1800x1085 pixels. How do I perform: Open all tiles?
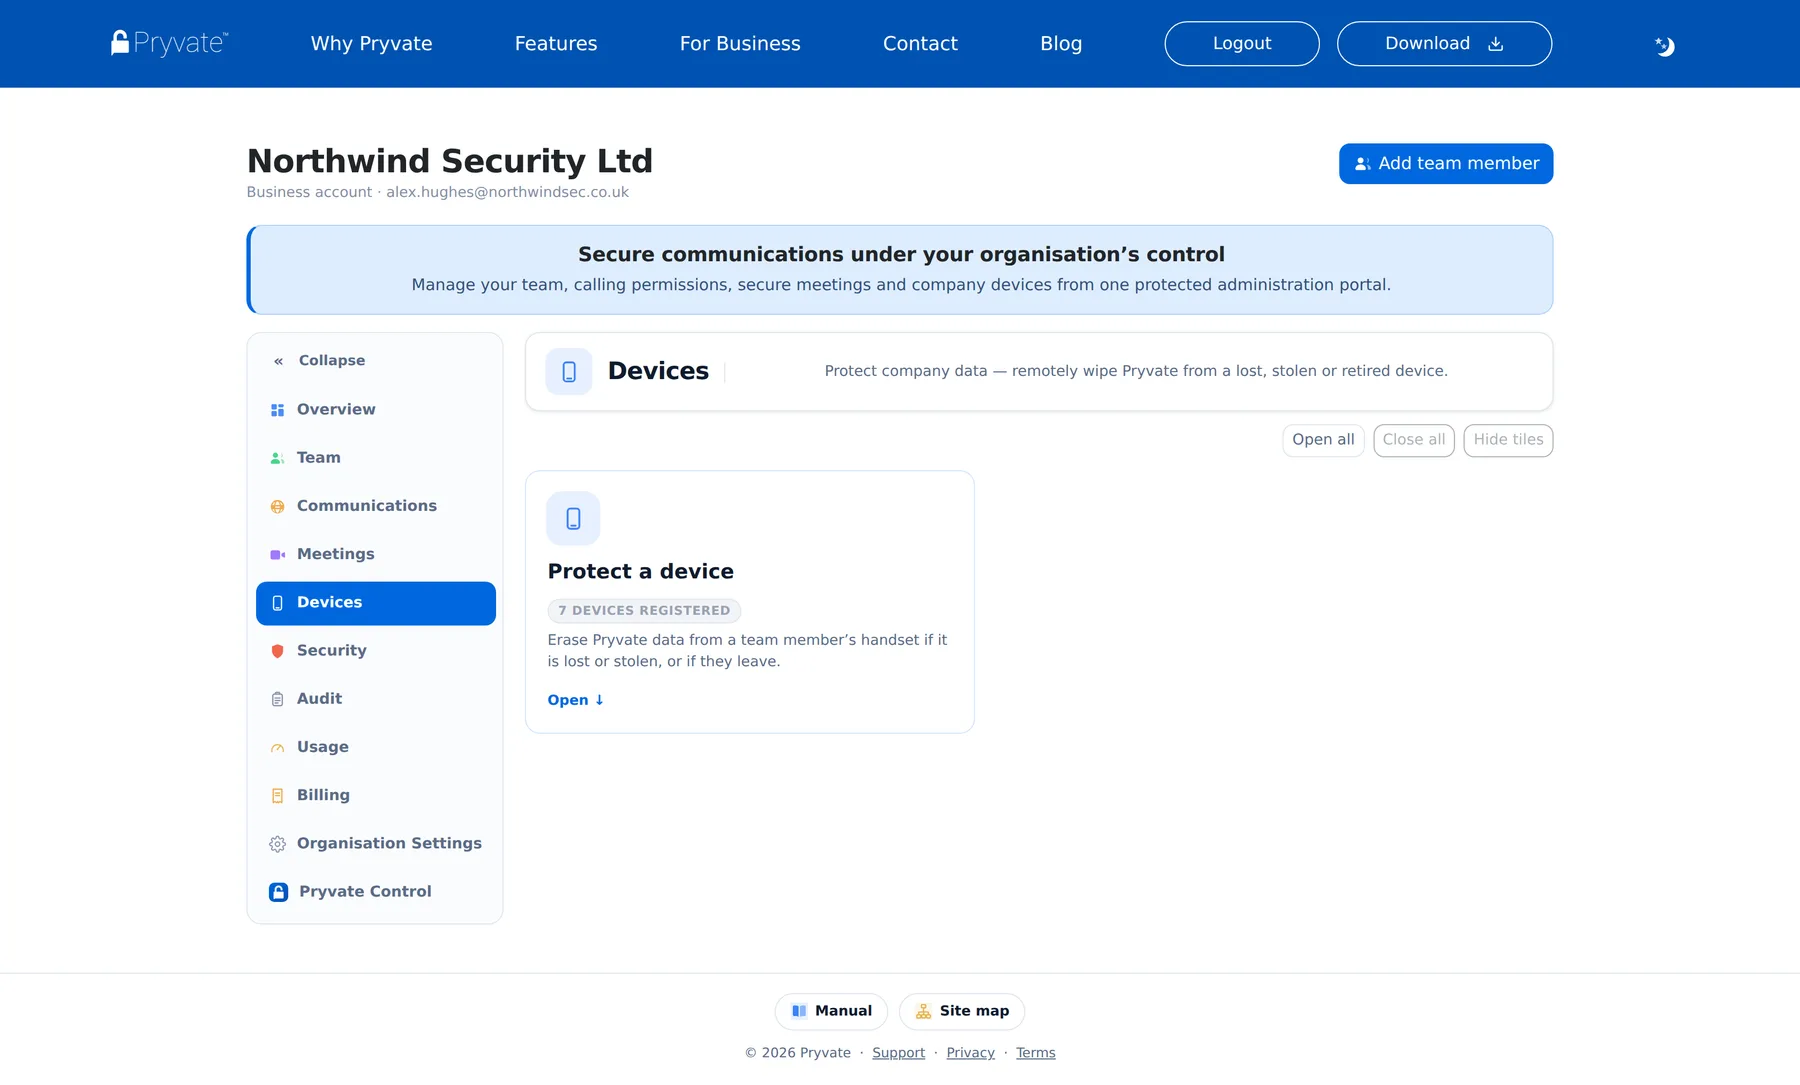[x=1323, y=440]
